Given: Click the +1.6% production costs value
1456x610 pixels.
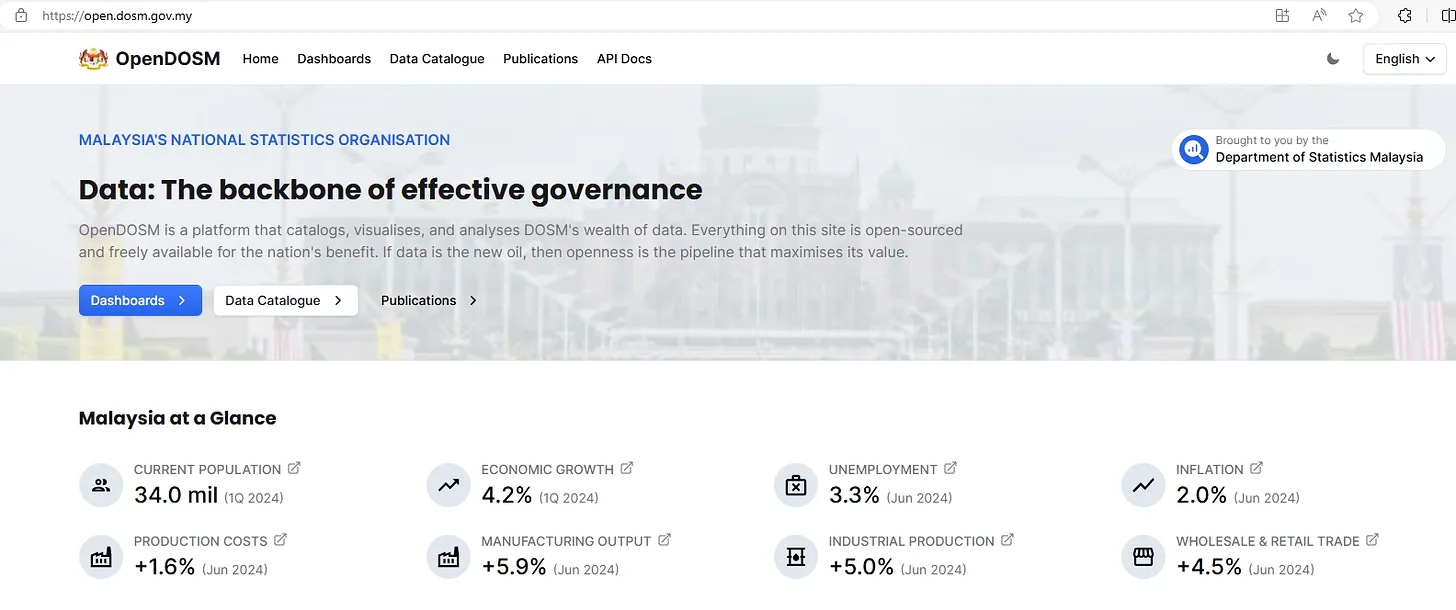Looking at the screenshot, I should [165, 567].
